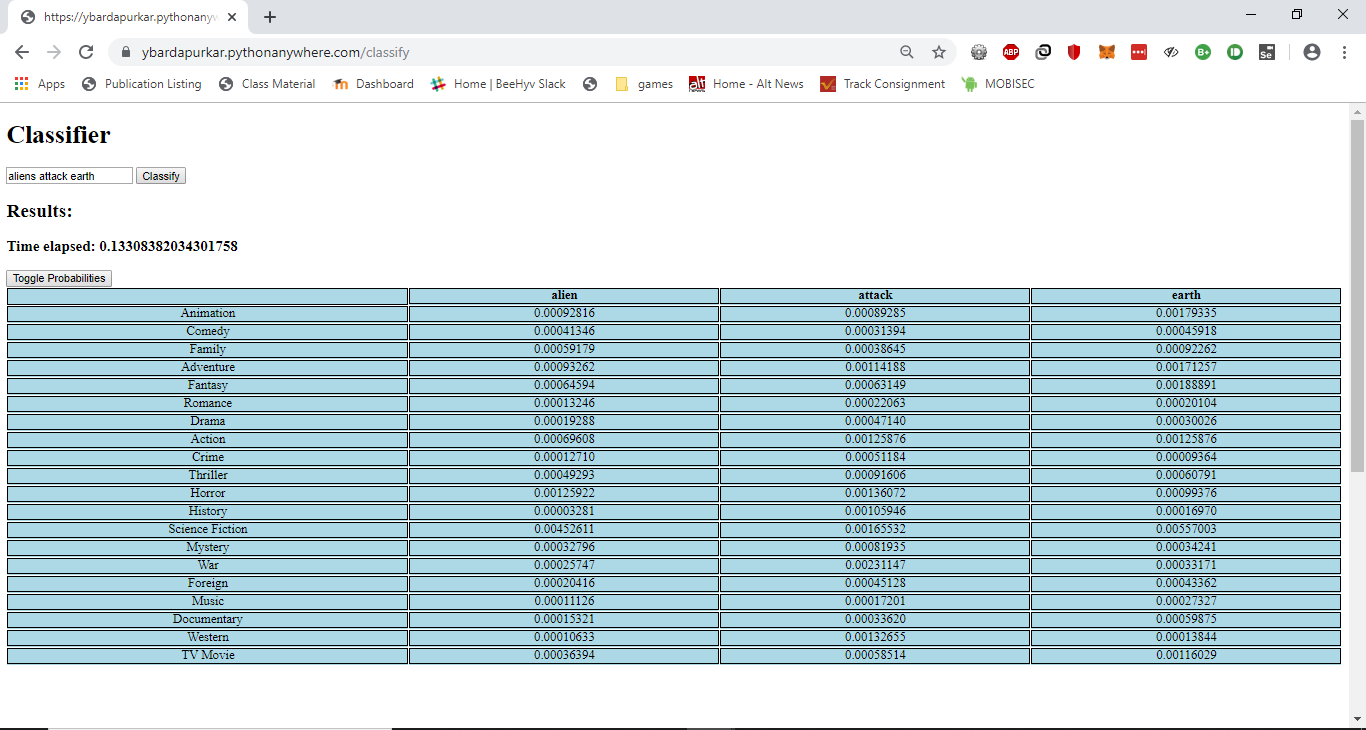Bookmark this page with the star icon
The image size is (1366, 730).
point(938,52)
